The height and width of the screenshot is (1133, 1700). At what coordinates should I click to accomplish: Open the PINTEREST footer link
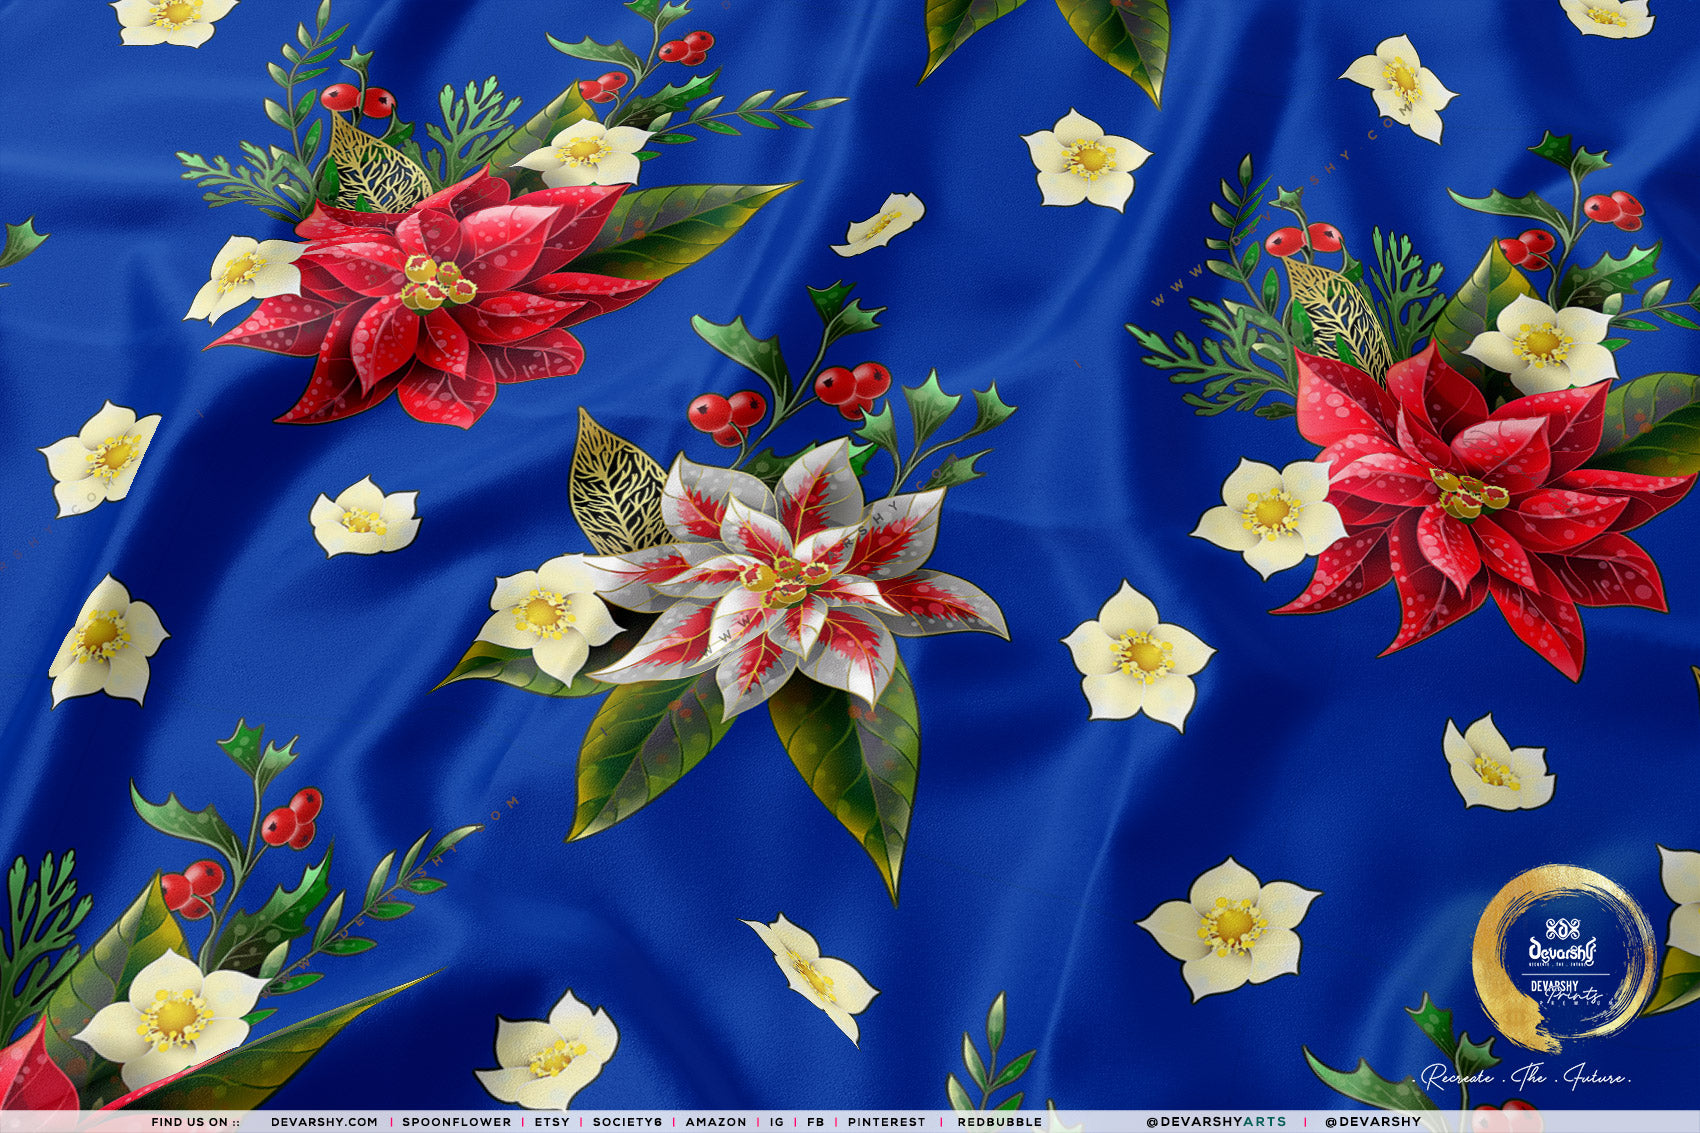(x=887, y=1122)
